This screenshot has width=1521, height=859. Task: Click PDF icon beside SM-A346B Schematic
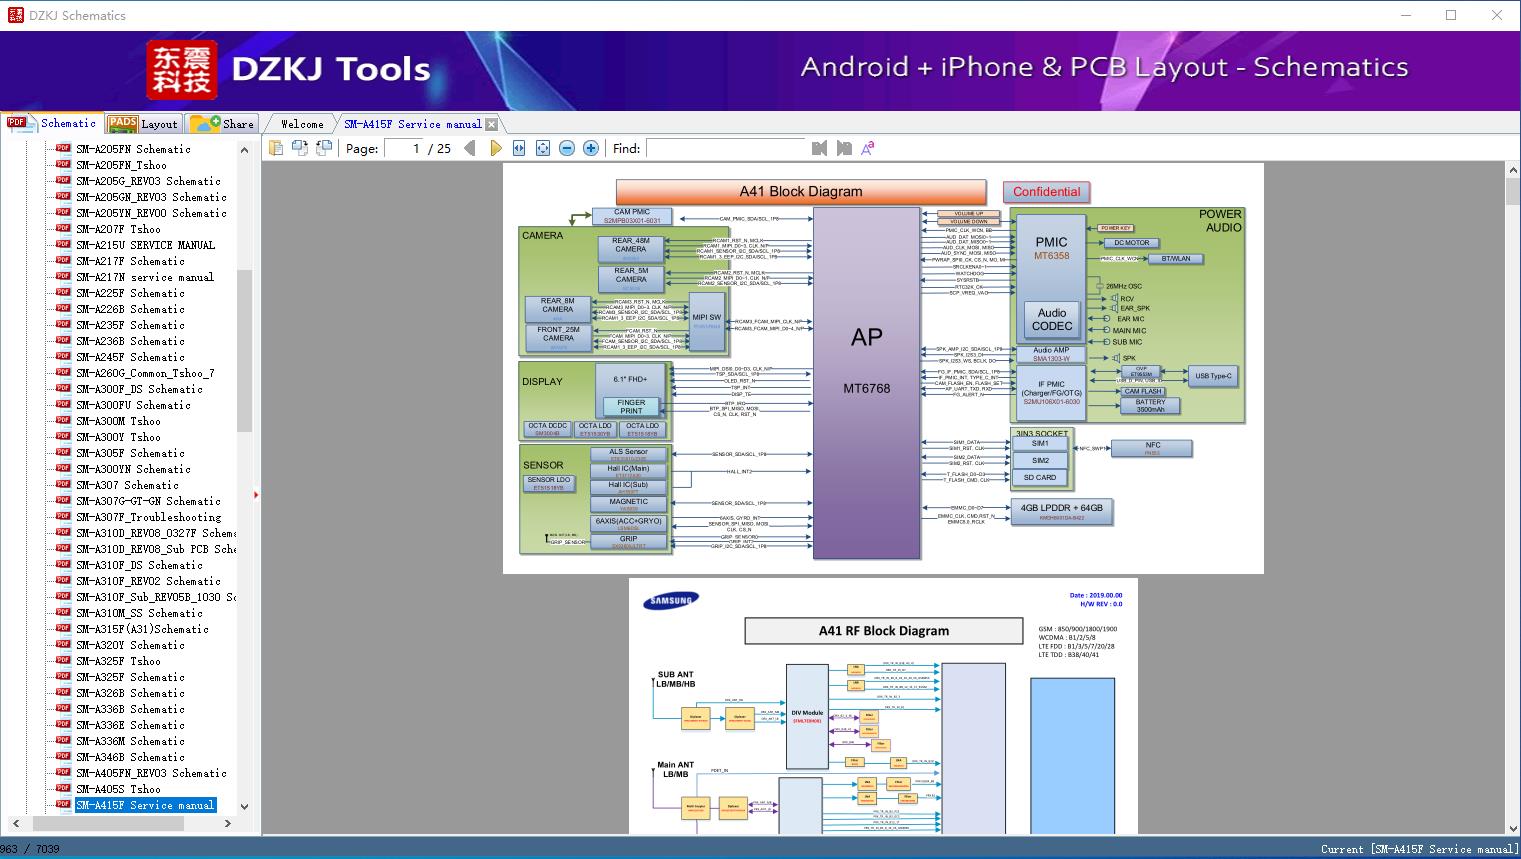[x=63, y=757]
